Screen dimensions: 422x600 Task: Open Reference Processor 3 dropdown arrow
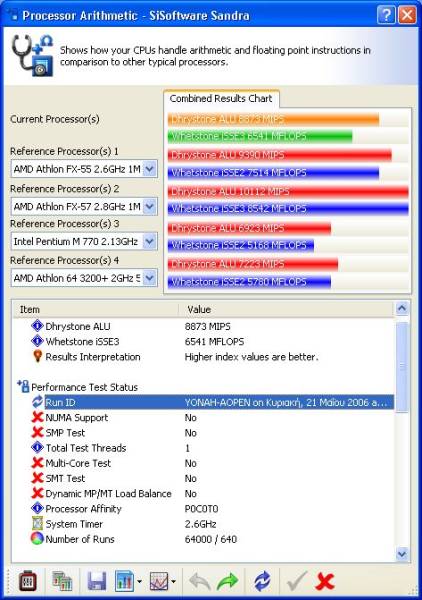pyautogui.click(x=150, y=241)
